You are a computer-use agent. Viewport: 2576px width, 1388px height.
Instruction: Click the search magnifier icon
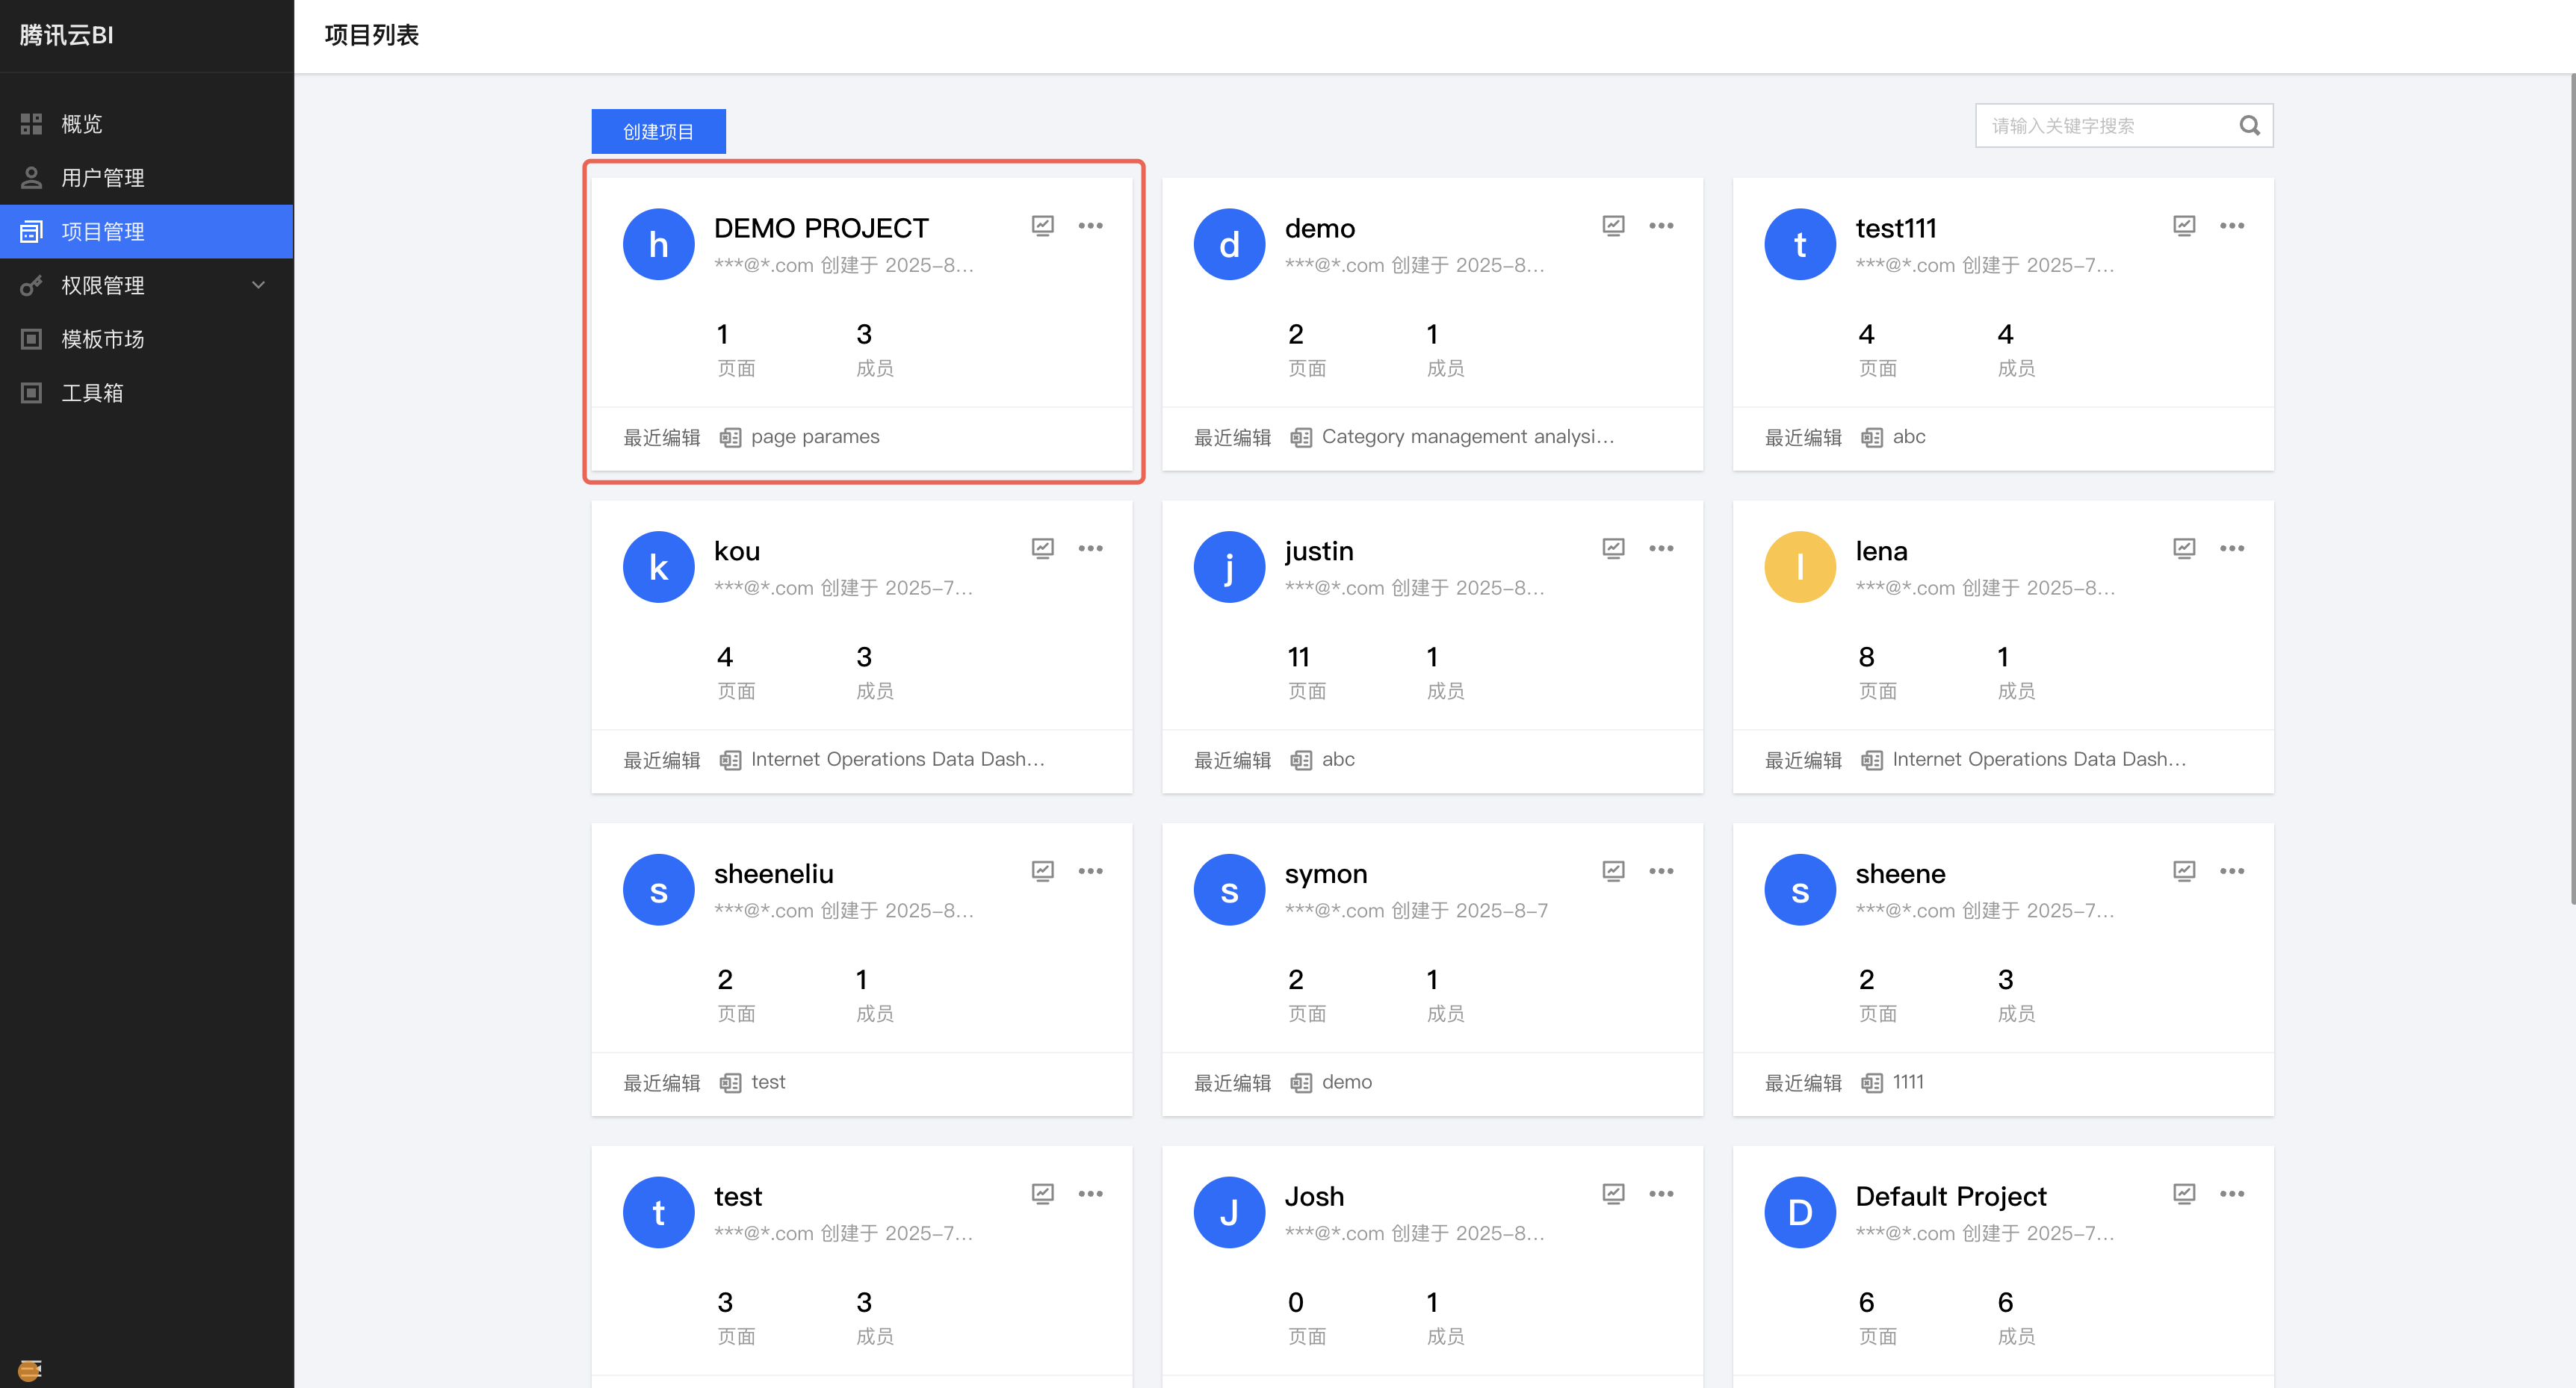pos(2249,125)
